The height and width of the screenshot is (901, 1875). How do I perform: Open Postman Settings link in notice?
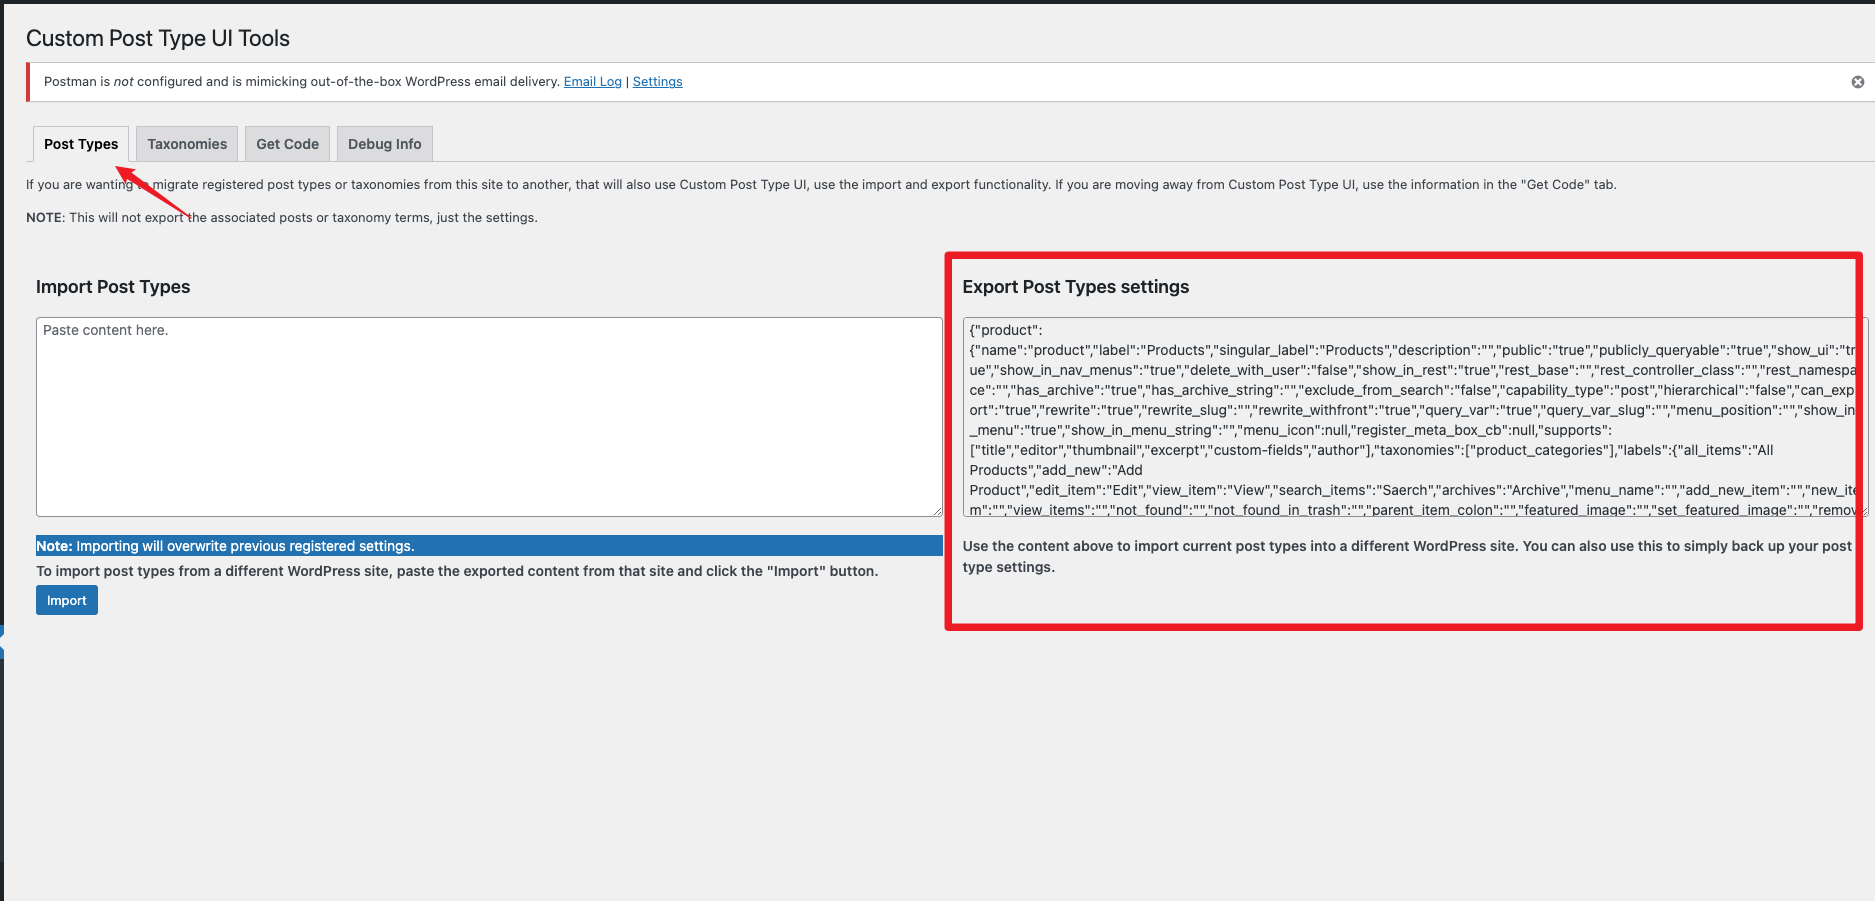pyautogui.click(x=657, y=82)
